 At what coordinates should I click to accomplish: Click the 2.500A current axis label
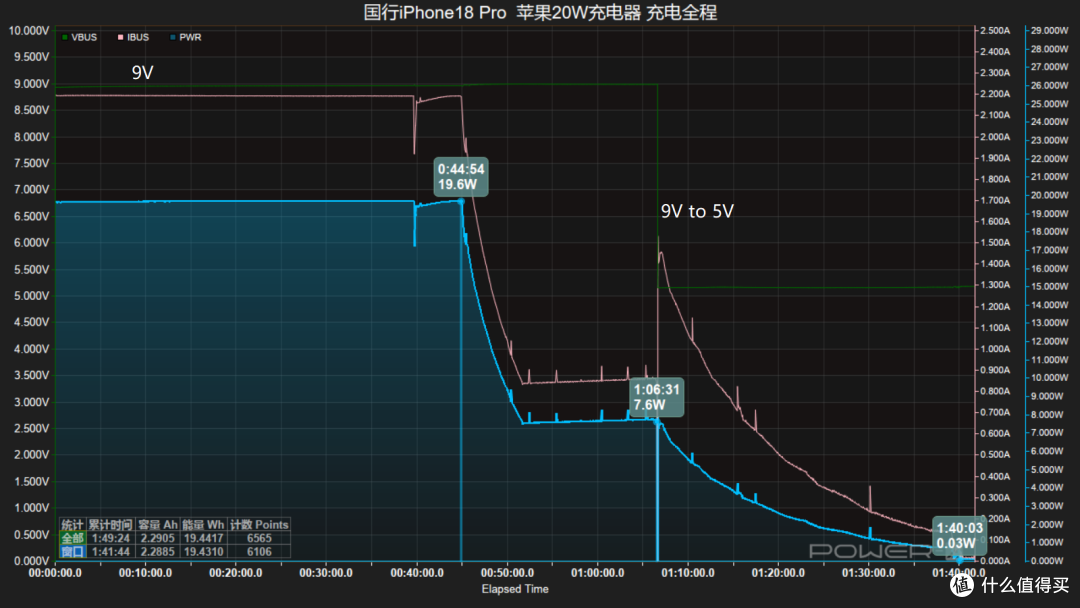(995, 30)
